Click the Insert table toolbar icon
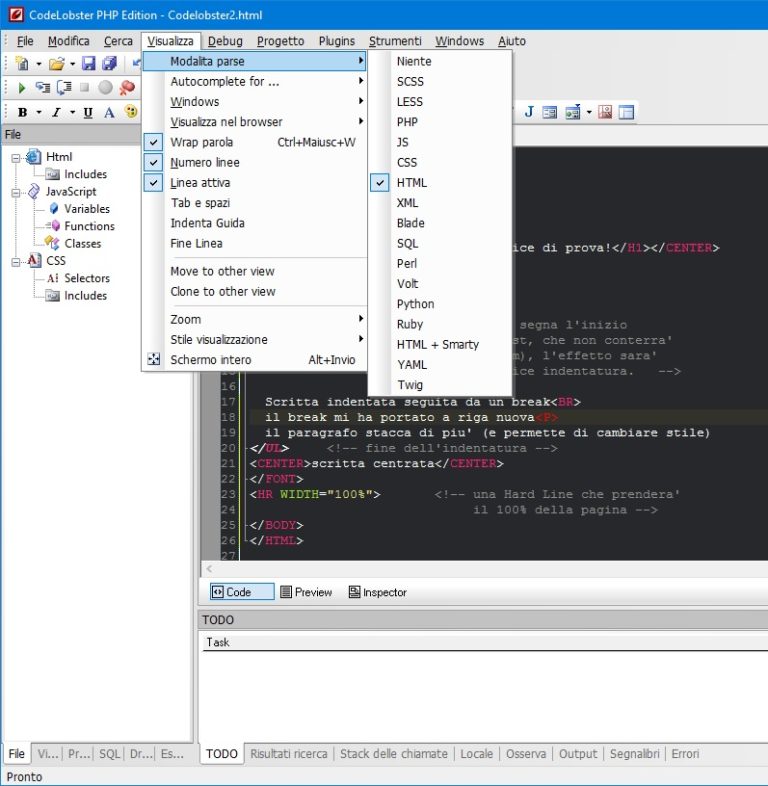This screenshot has height=786, width=768. click(626, 112)
